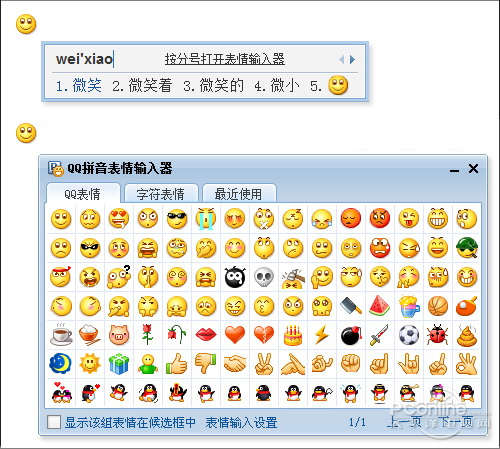Choose the birthday cake emoji
Screen dimensions: 500x449
293,335
